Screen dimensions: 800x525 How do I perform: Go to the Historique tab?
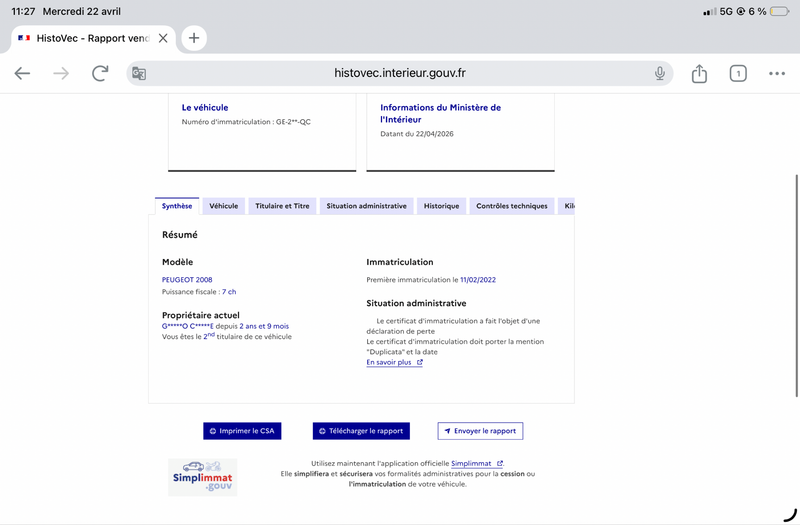point(441,206)
